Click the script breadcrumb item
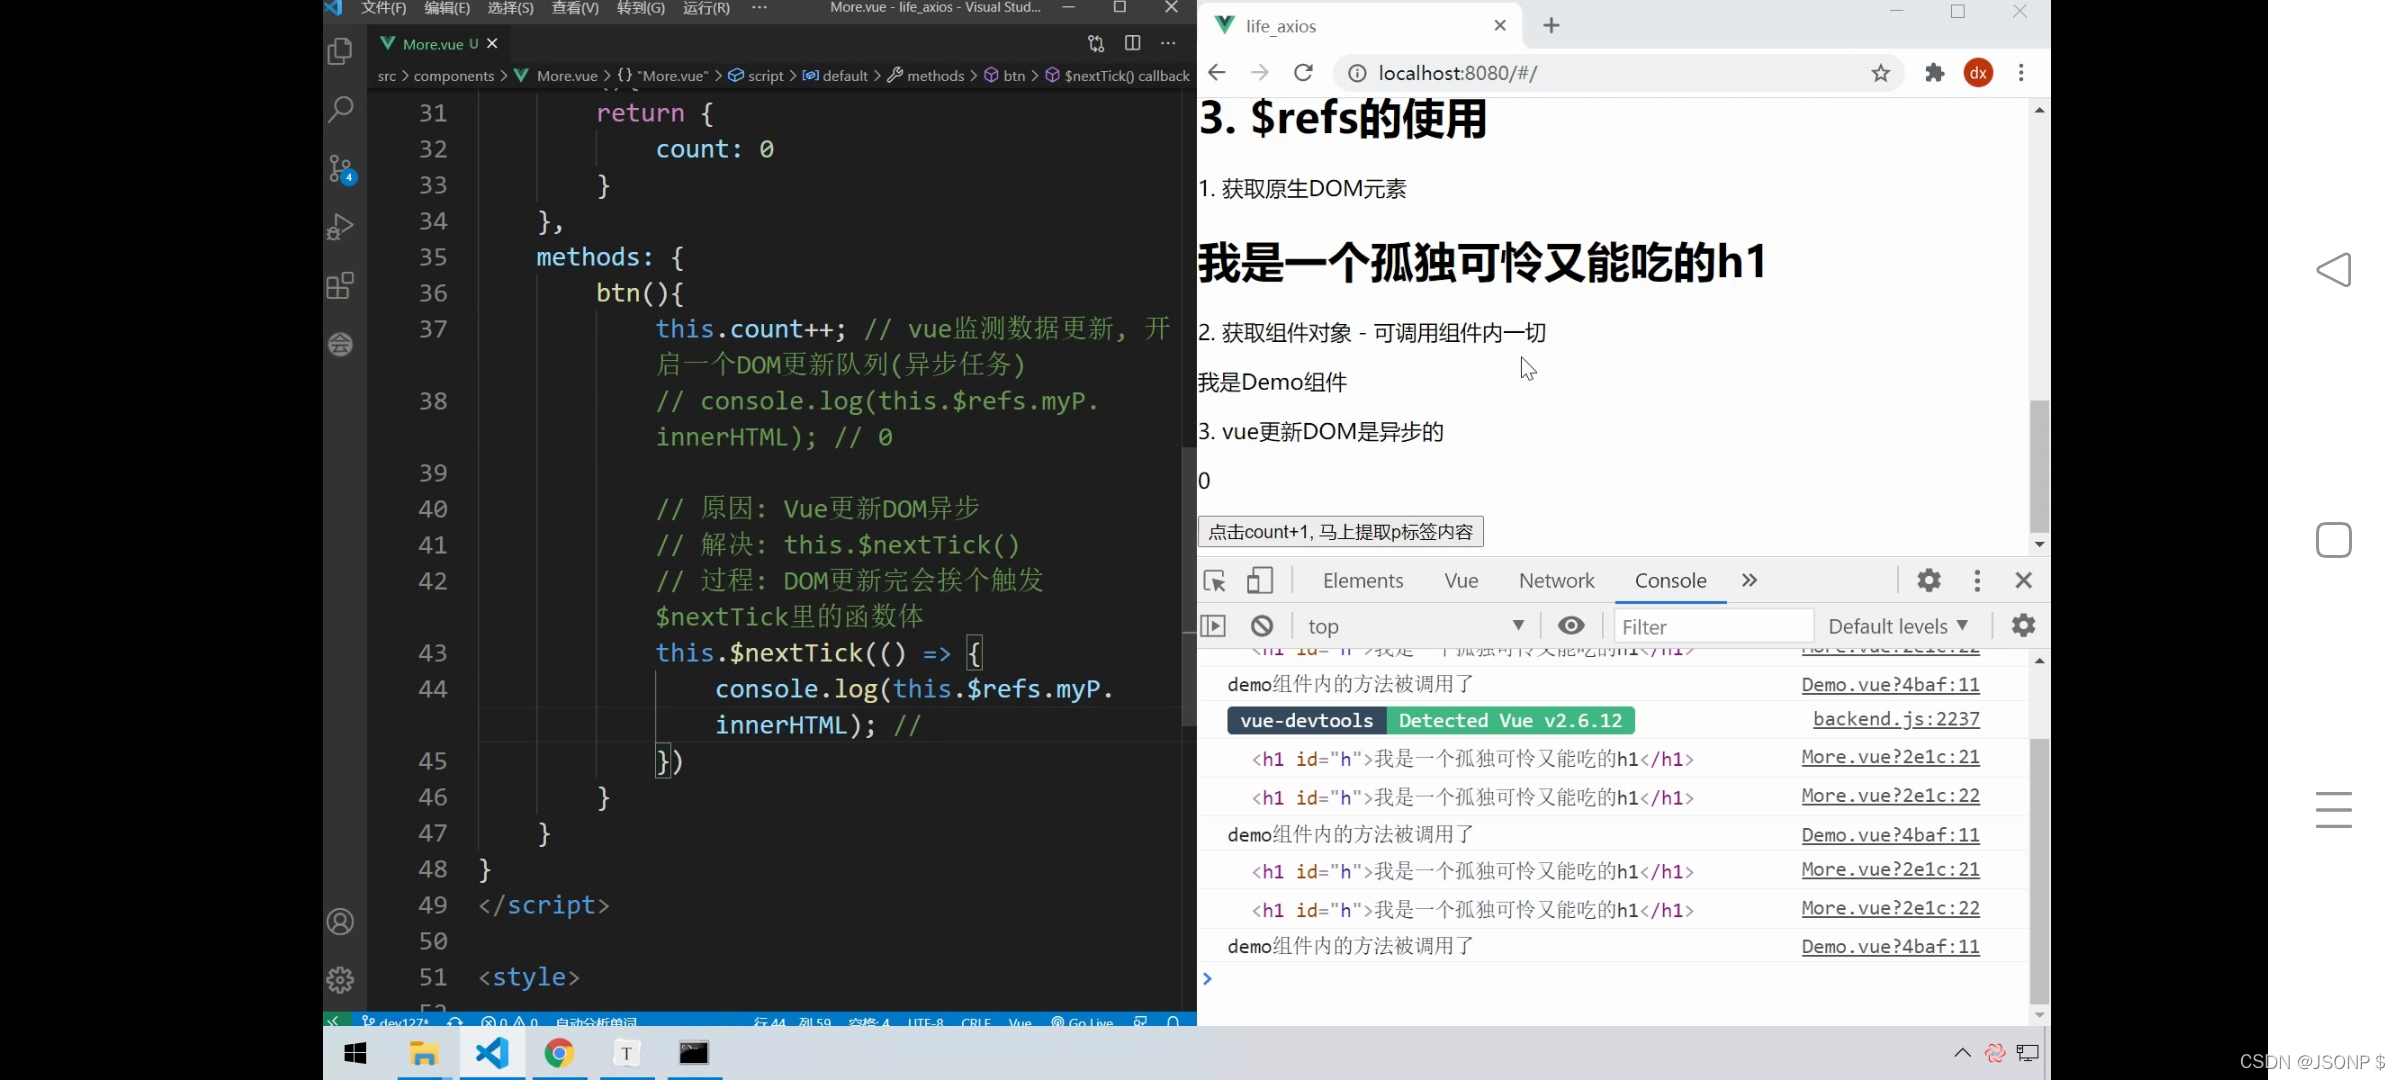The image size is (2400, 1080). pyautogui.click(x=757, y=76)
